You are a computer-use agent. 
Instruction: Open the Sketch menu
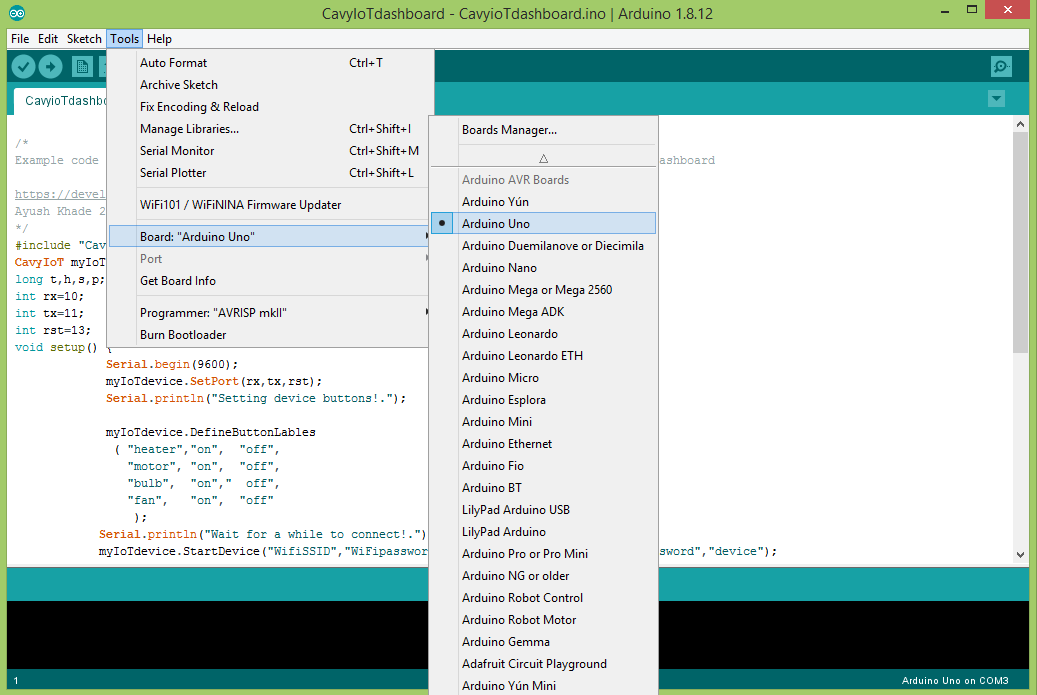(84, 39)
